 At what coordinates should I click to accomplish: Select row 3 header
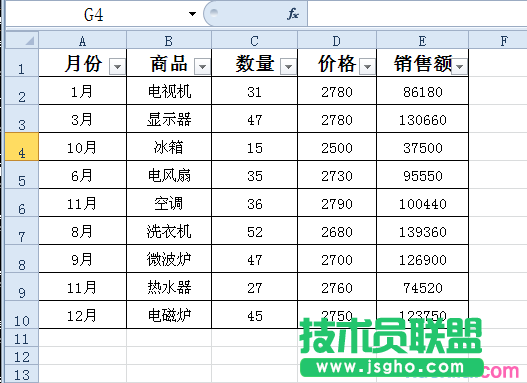22,119
